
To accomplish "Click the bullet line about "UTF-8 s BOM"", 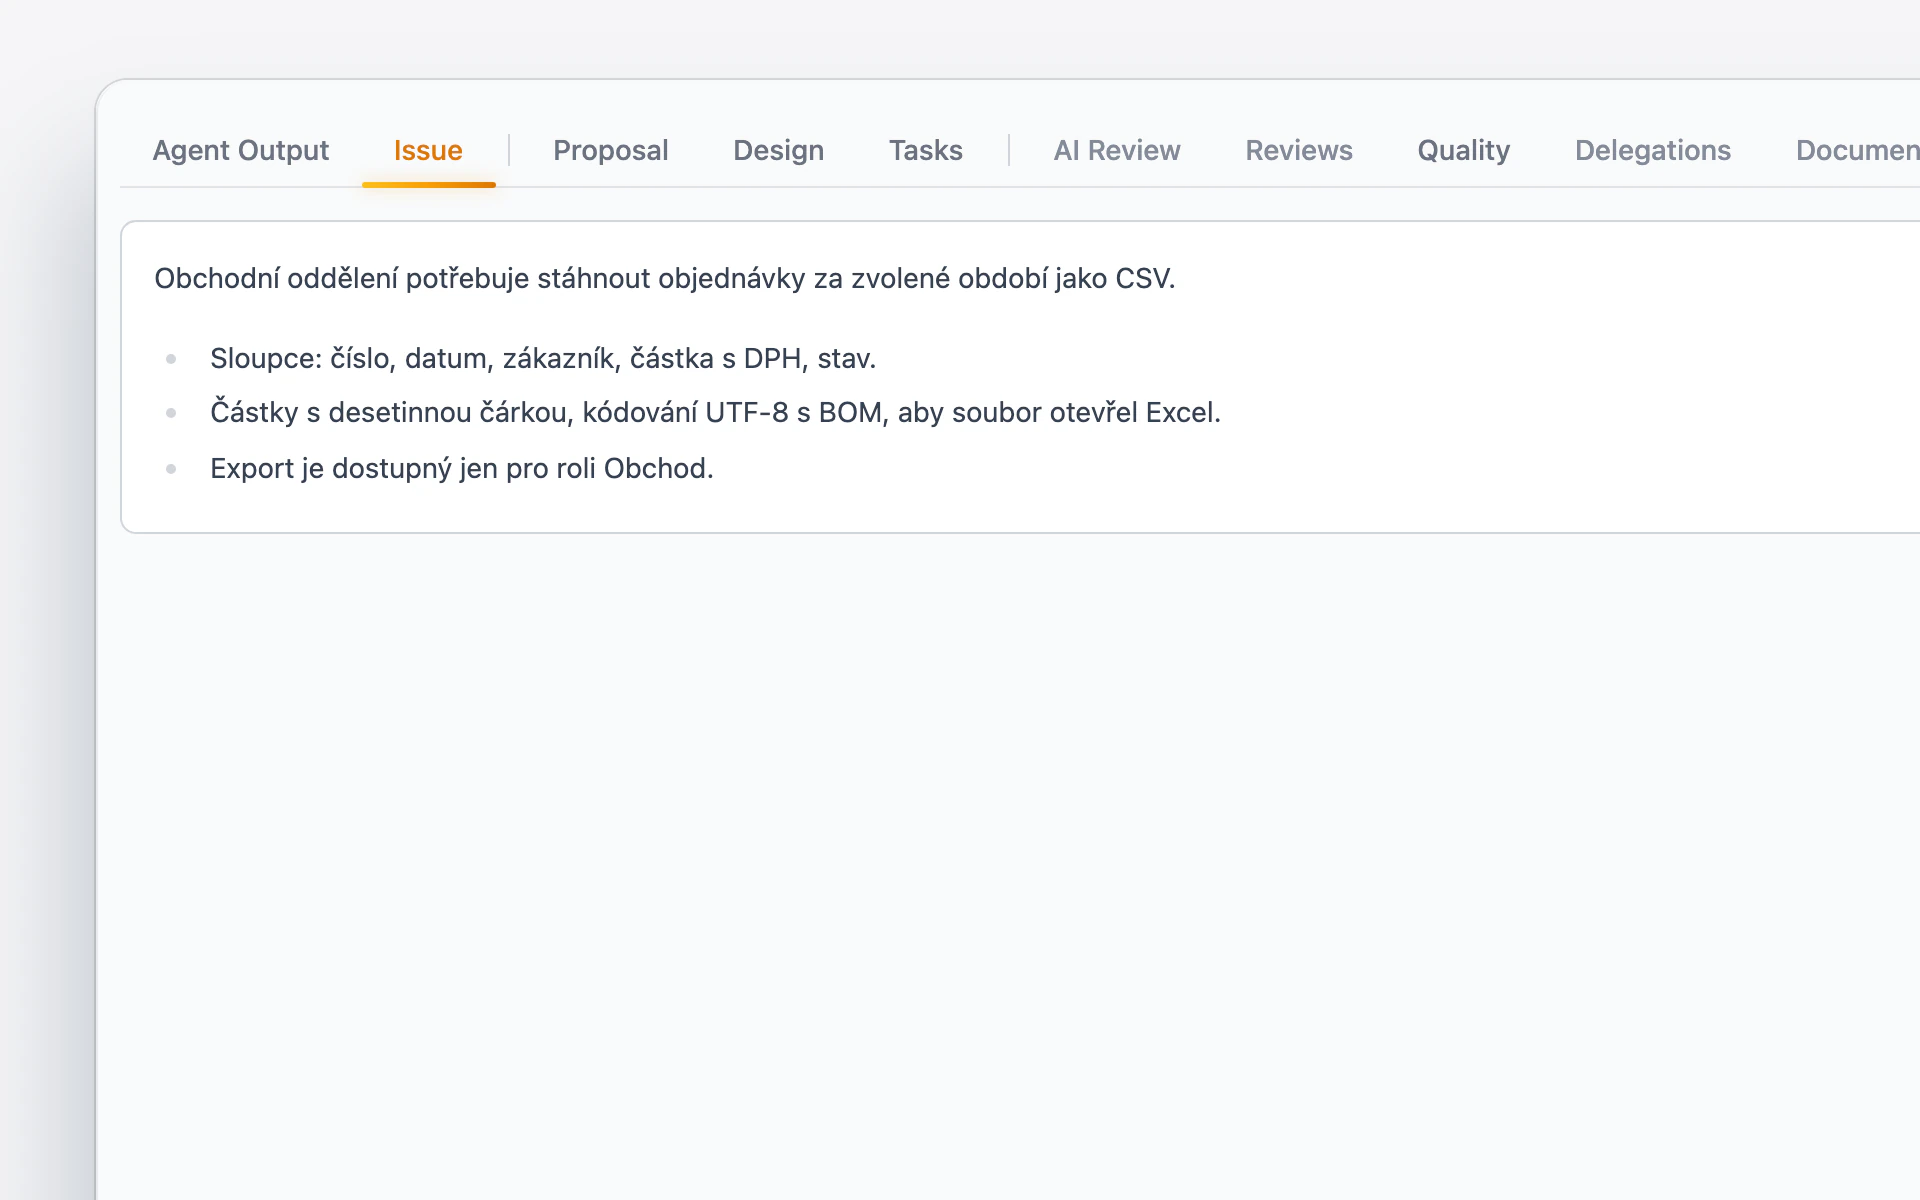I will 715,412.
